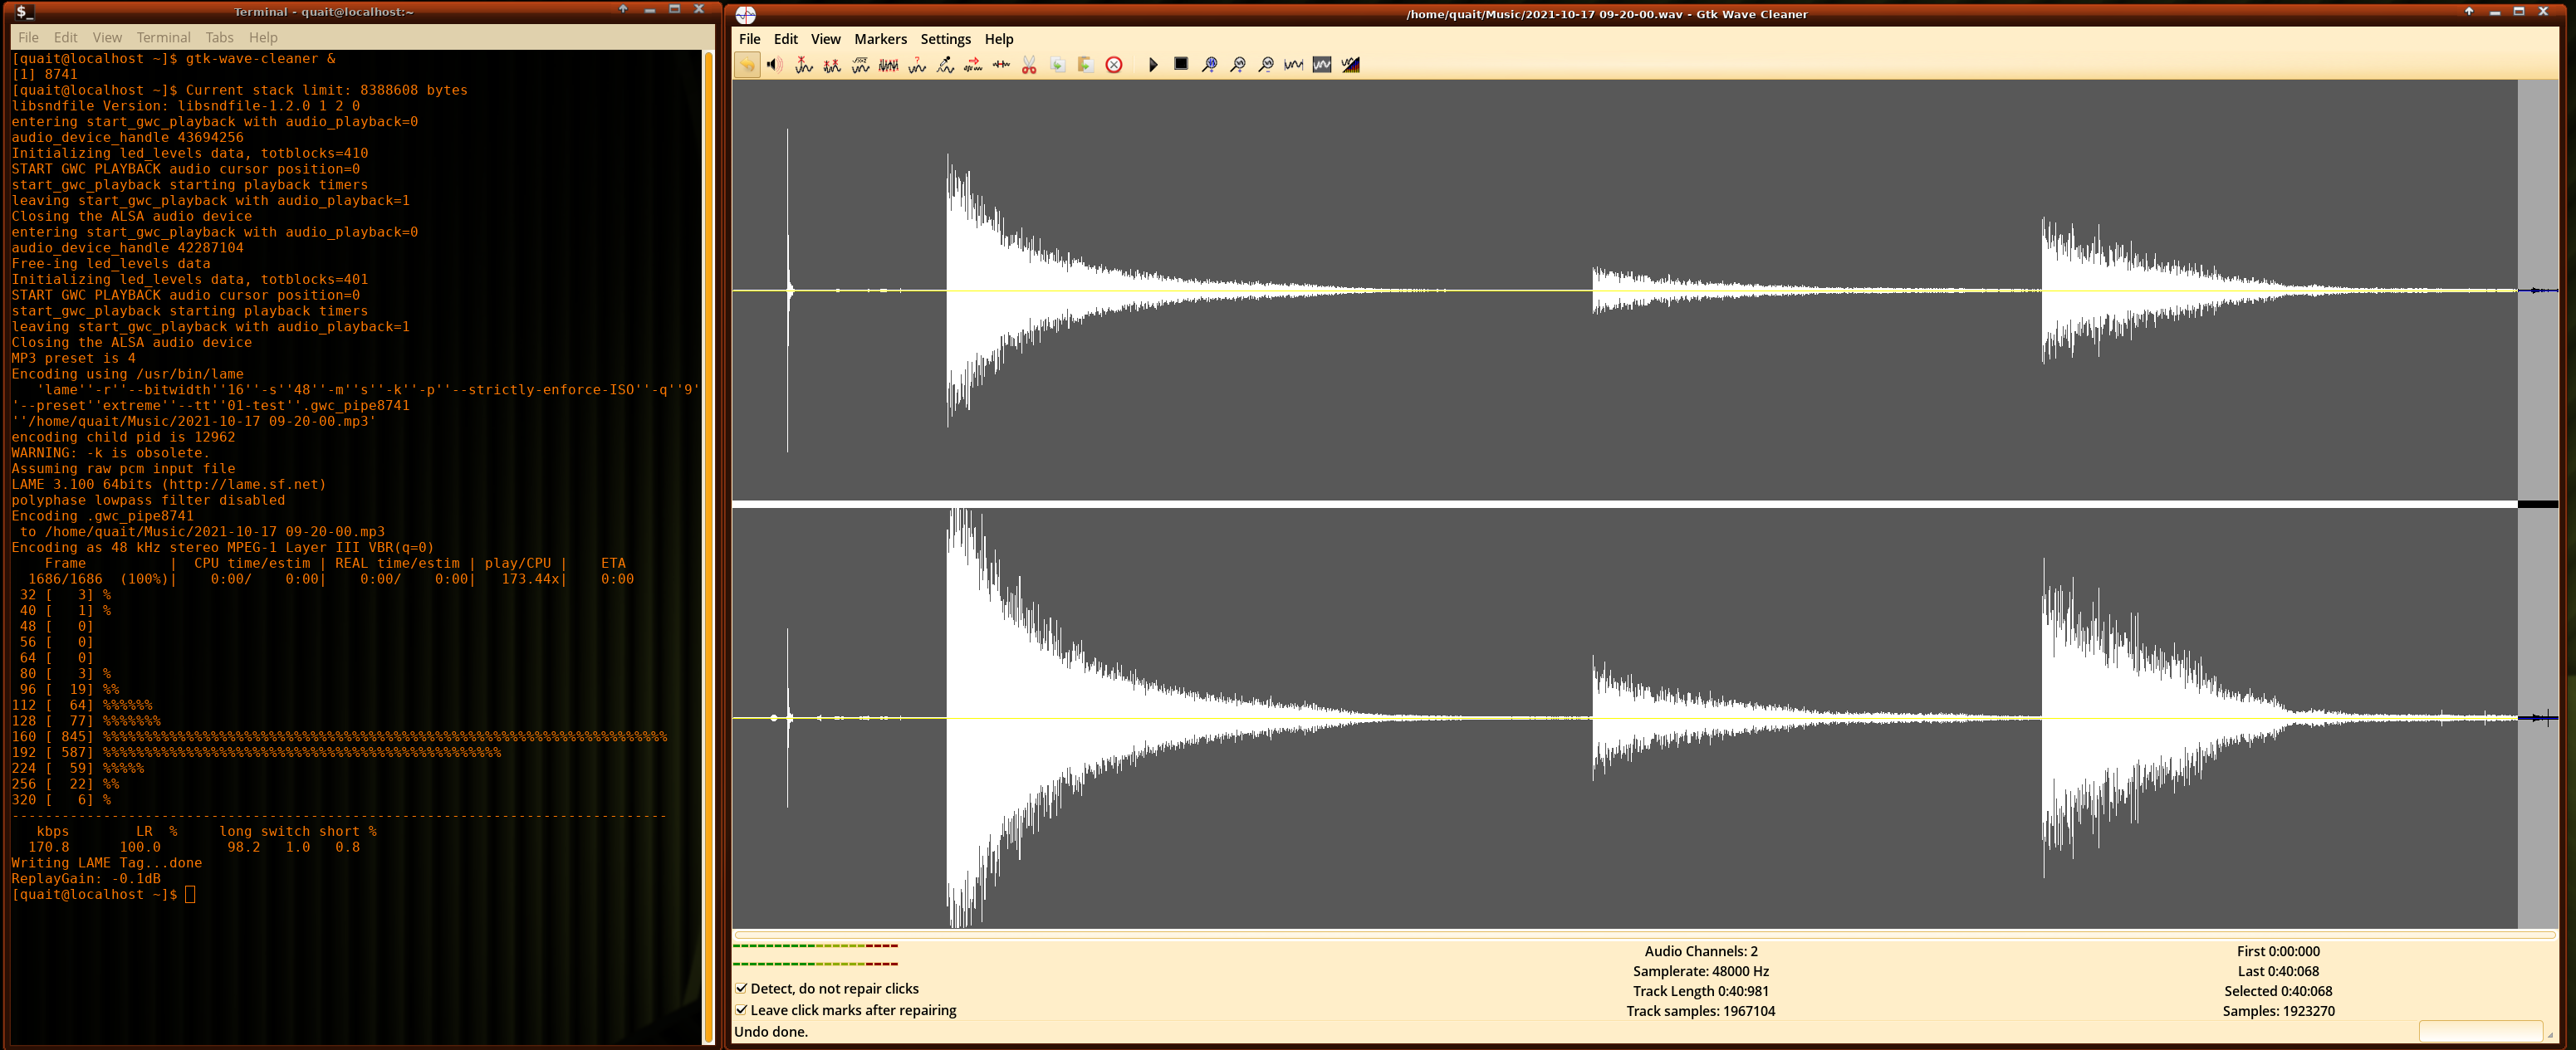Toggle Detect, do not repair clicks
2576x1050 pixels.
click(742, 988)
